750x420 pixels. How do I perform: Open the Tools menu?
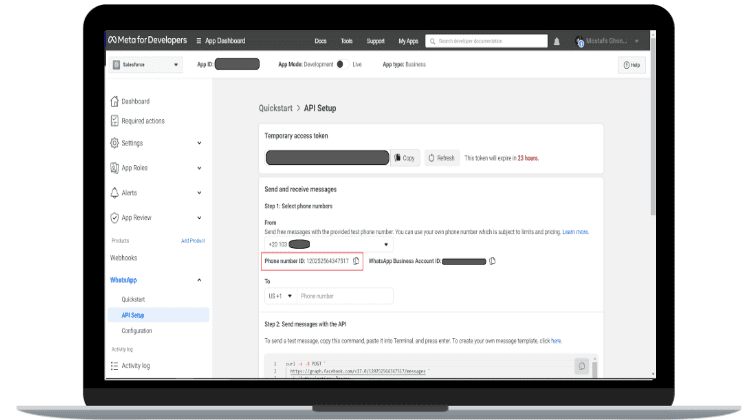click(x=347, y=41)
